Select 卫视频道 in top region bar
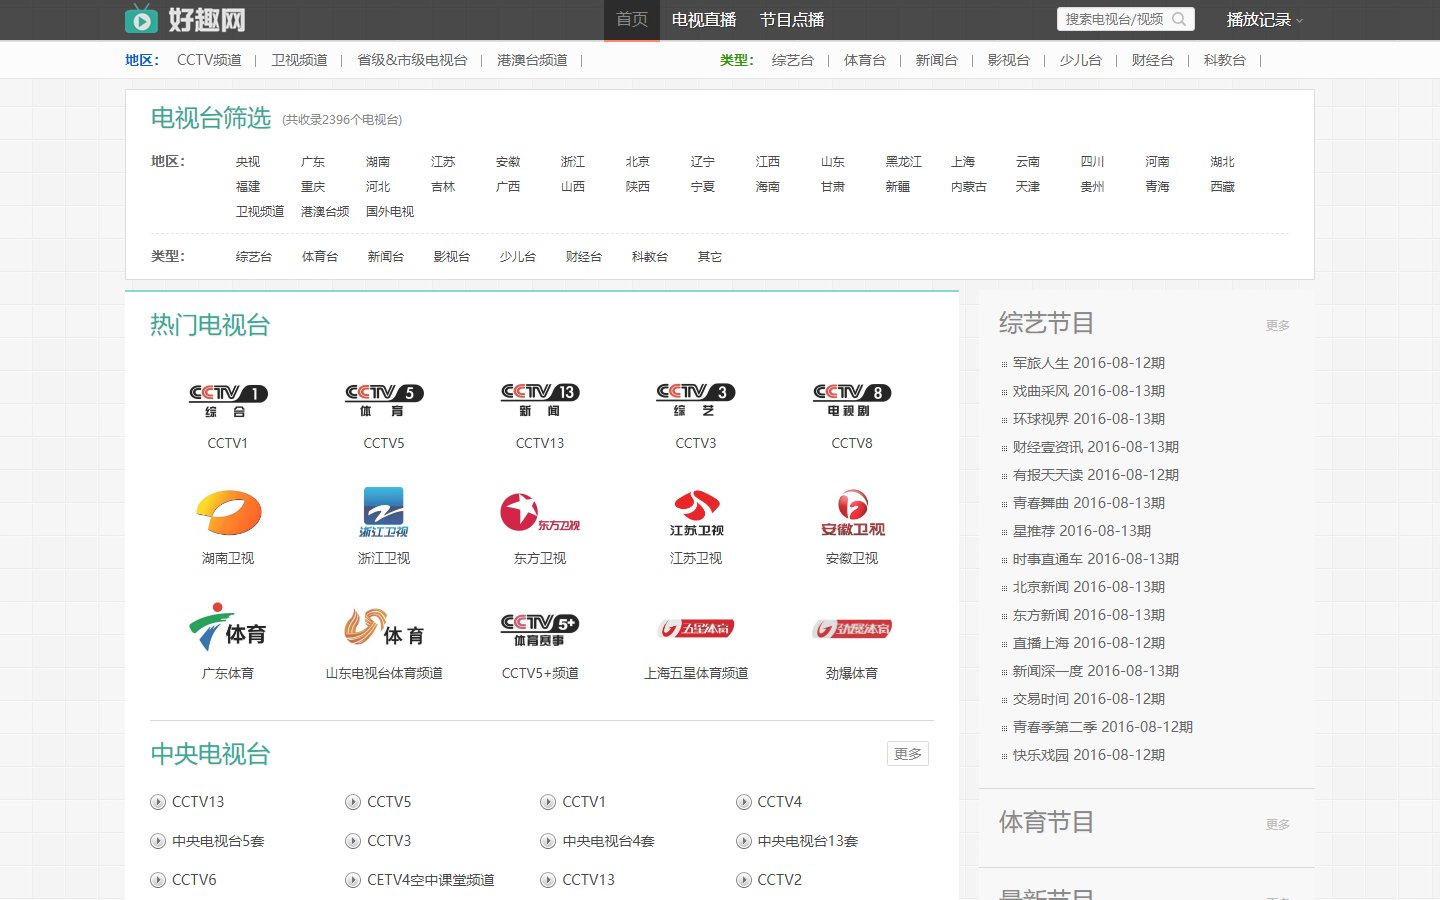 [x=300, y=60]
